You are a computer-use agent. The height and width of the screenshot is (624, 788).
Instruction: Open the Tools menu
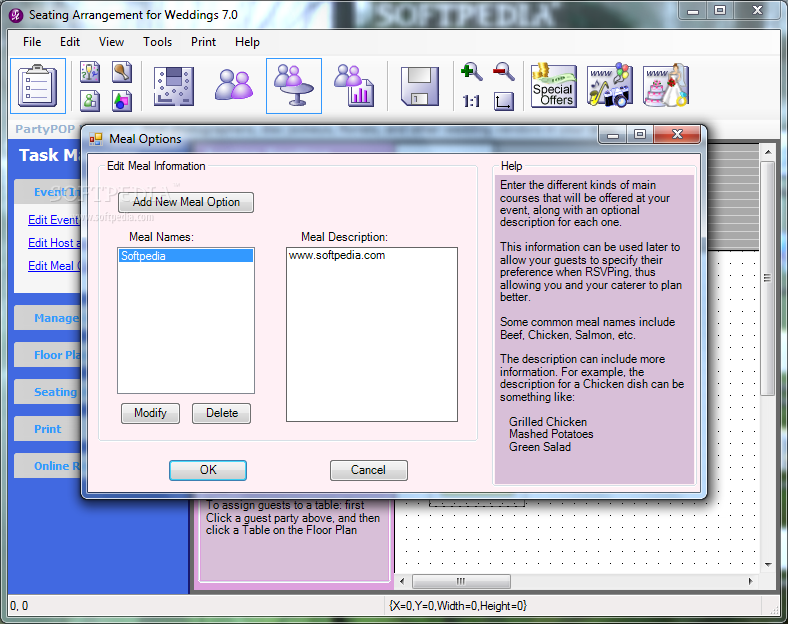tap(157, 42)
